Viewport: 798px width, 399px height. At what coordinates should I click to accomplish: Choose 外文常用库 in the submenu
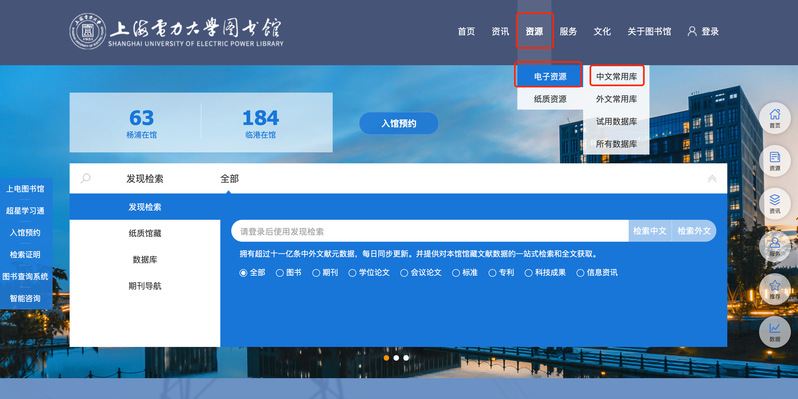click(616, 99)
